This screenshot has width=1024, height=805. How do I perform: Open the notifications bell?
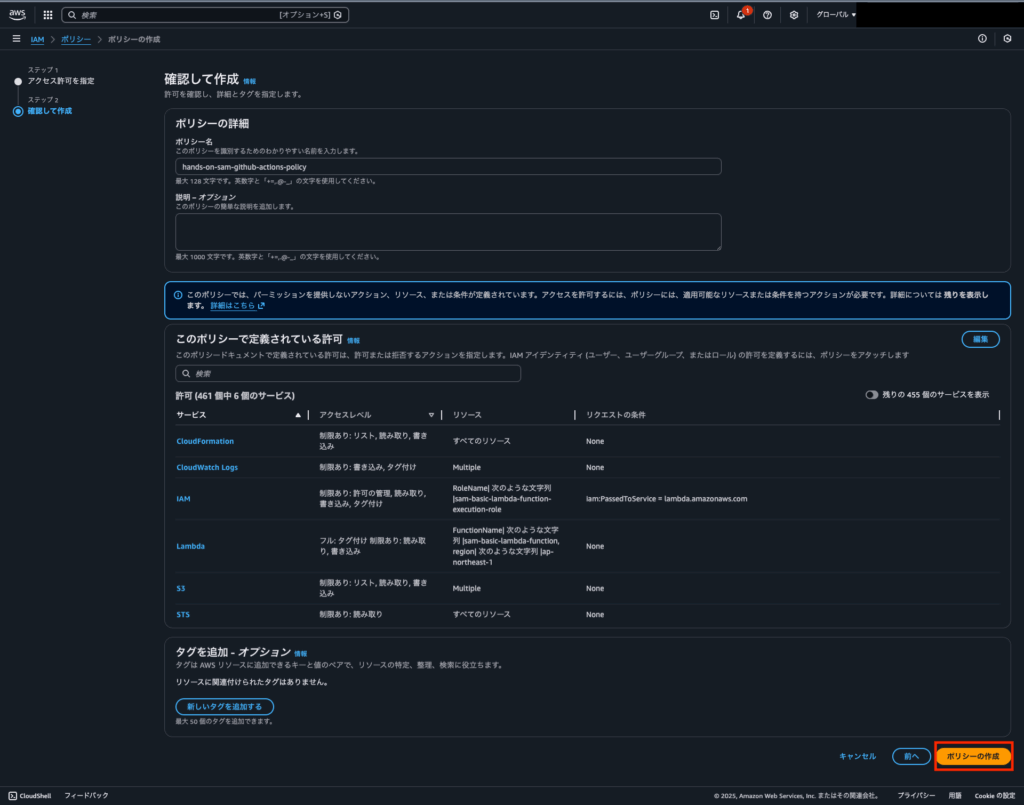(741, 15)
